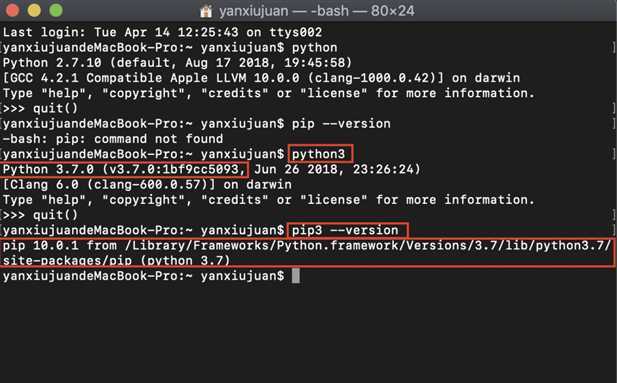Click the 'Last login: Tue Apr 14 12:25:43' line
Screen dimensions: 617x383
click(x=163, y=32)
